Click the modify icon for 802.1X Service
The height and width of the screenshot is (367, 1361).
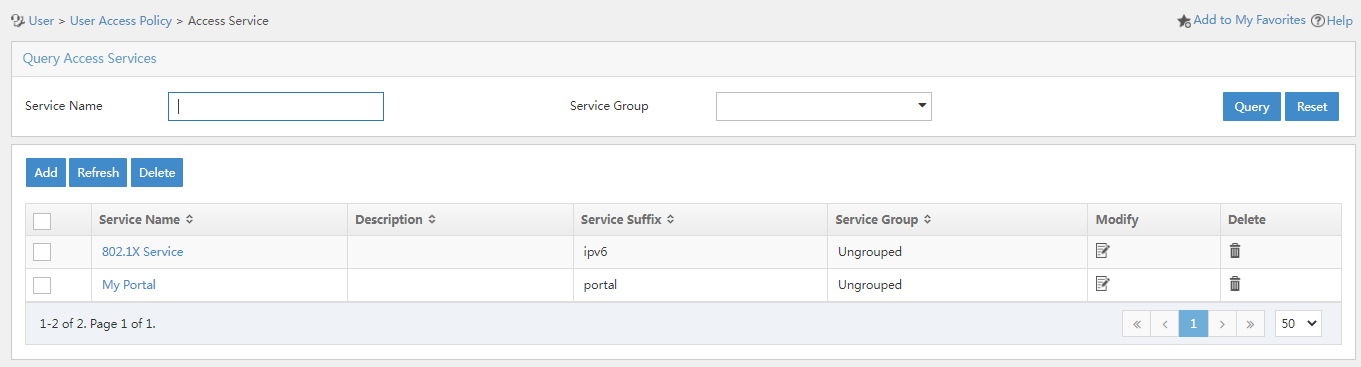point(1103,251)
